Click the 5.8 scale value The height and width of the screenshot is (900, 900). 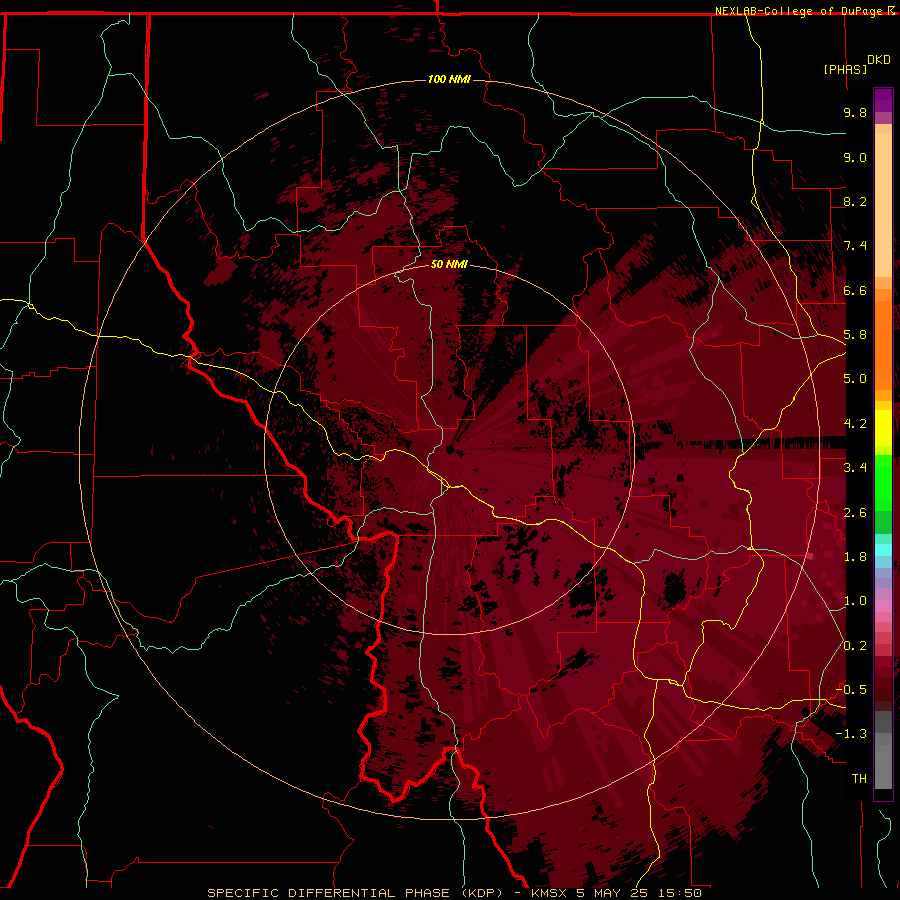pos(855,335)
